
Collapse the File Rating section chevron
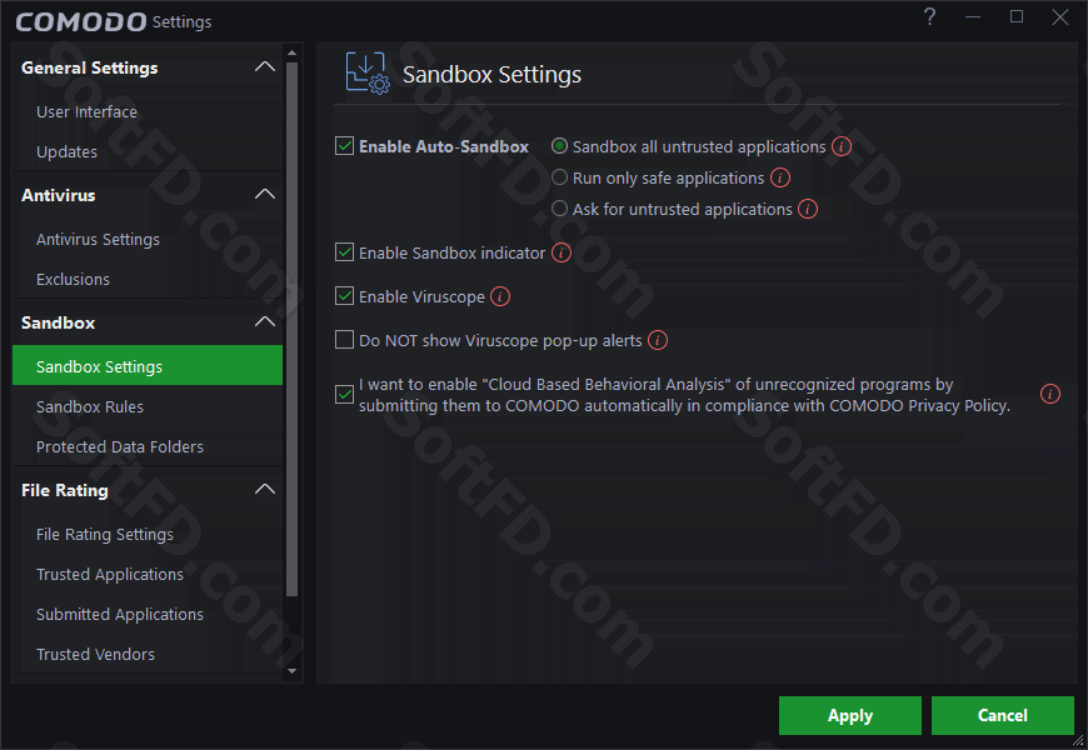265,489
